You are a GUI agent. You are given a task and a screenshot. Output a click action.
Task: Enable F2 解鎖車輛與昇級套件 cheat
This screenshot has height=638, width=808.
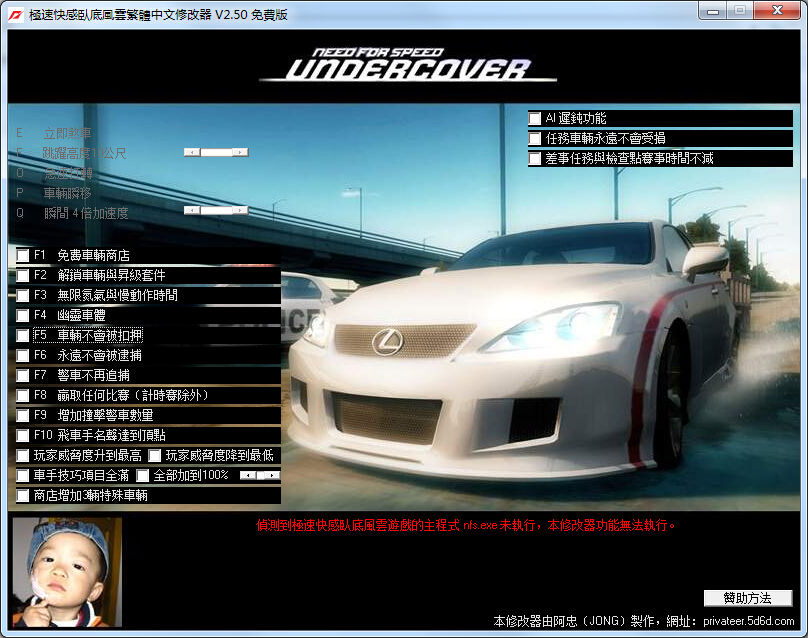pos(20,275)
